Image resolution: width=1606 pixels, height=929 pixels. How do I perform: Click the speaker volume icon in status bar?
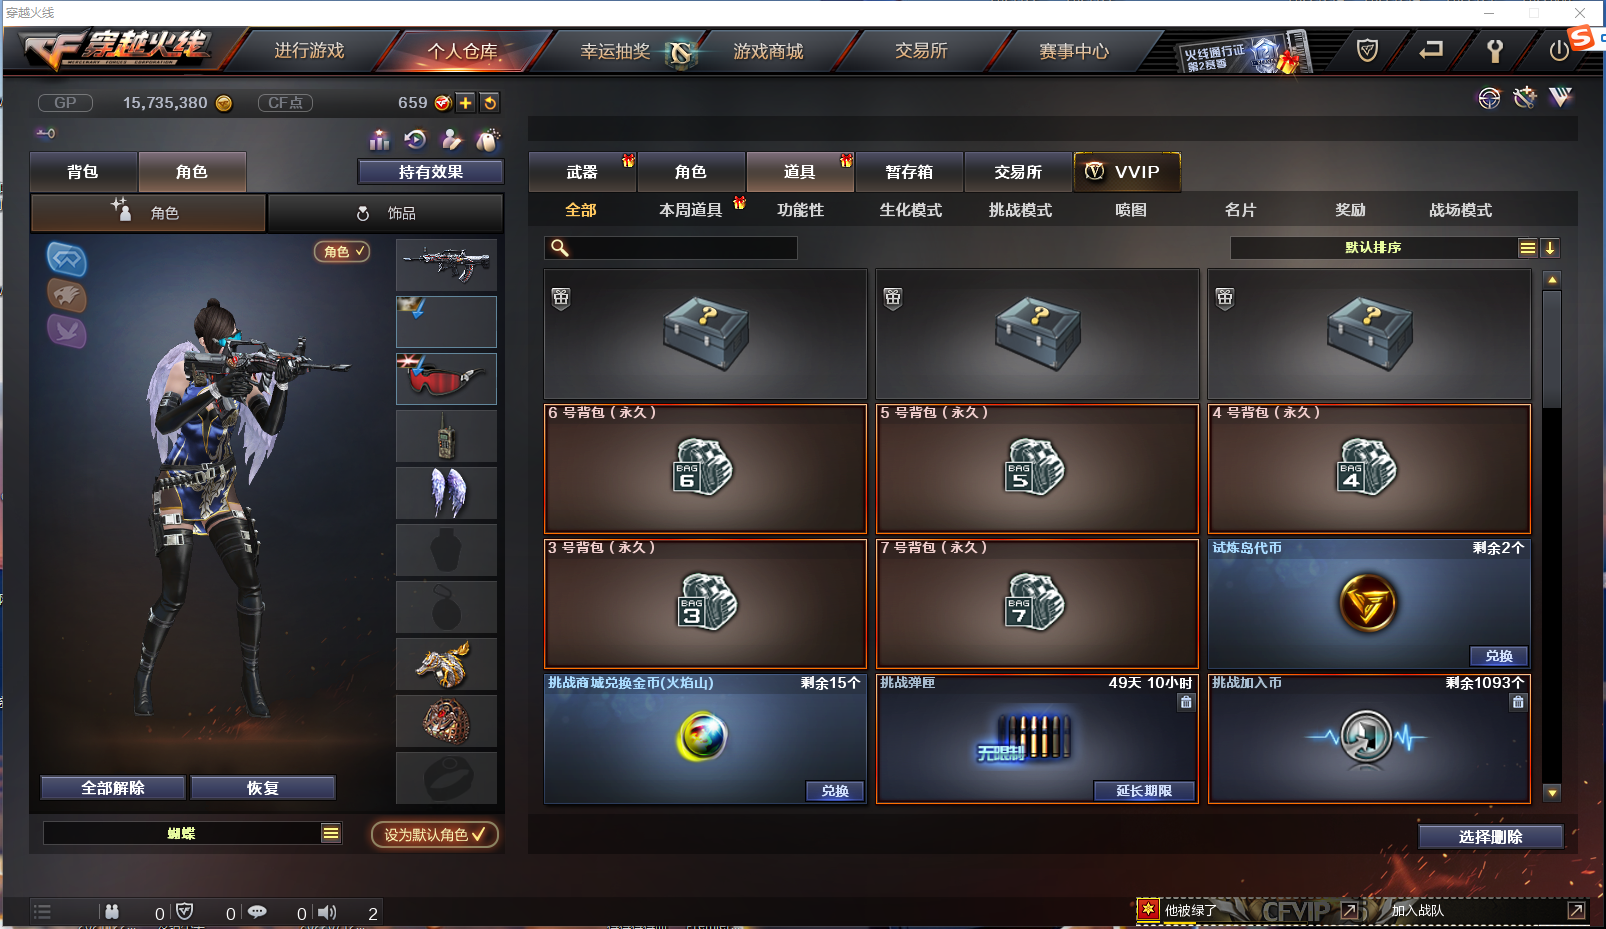(x=327, y=912)
